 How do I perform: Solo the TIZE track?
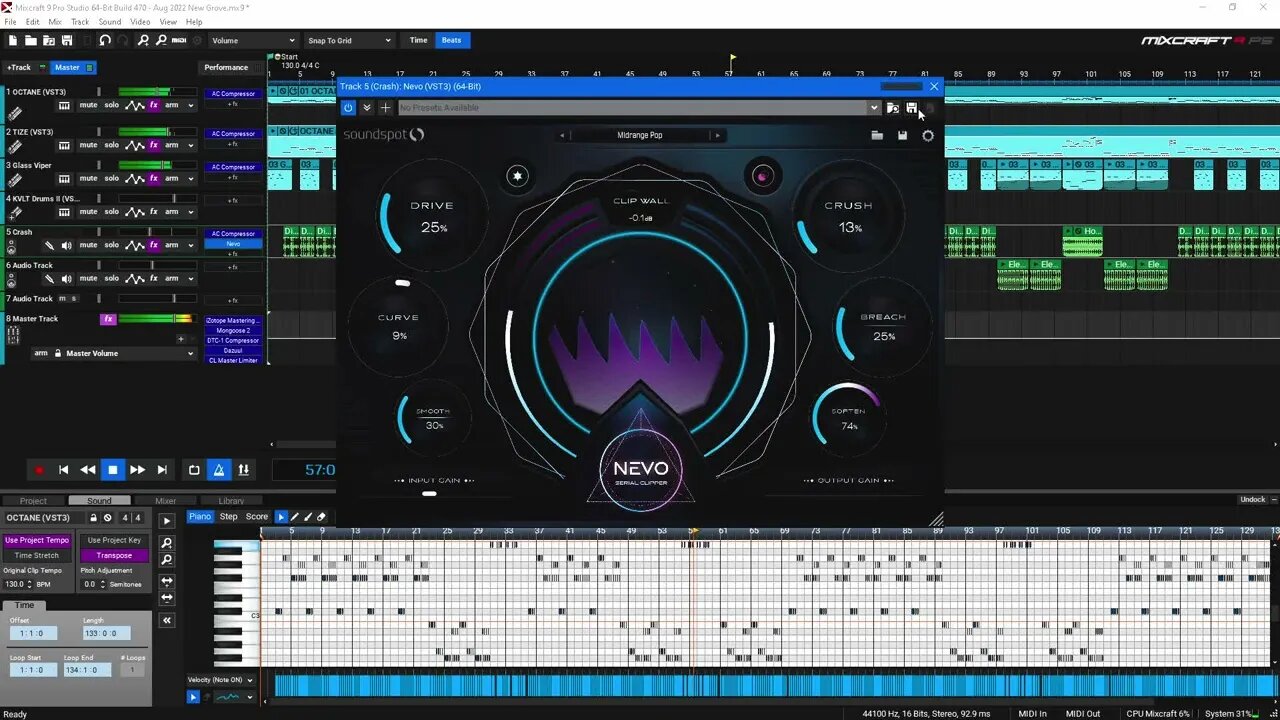pyautogui.click(x=112, y=145)
